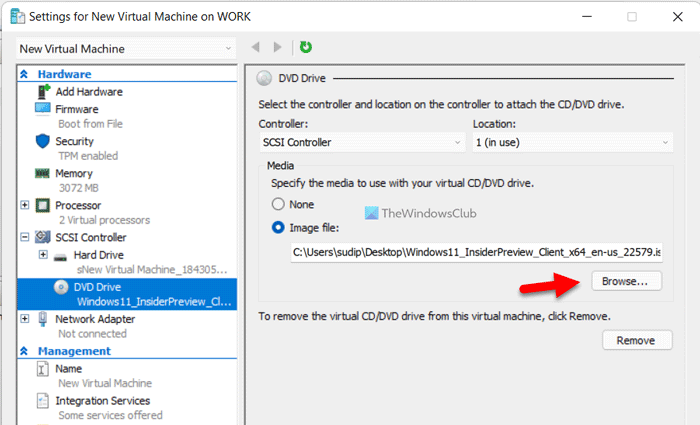Select the Security tree item
This screenshot has width=700, height=425.
point(75,141)
